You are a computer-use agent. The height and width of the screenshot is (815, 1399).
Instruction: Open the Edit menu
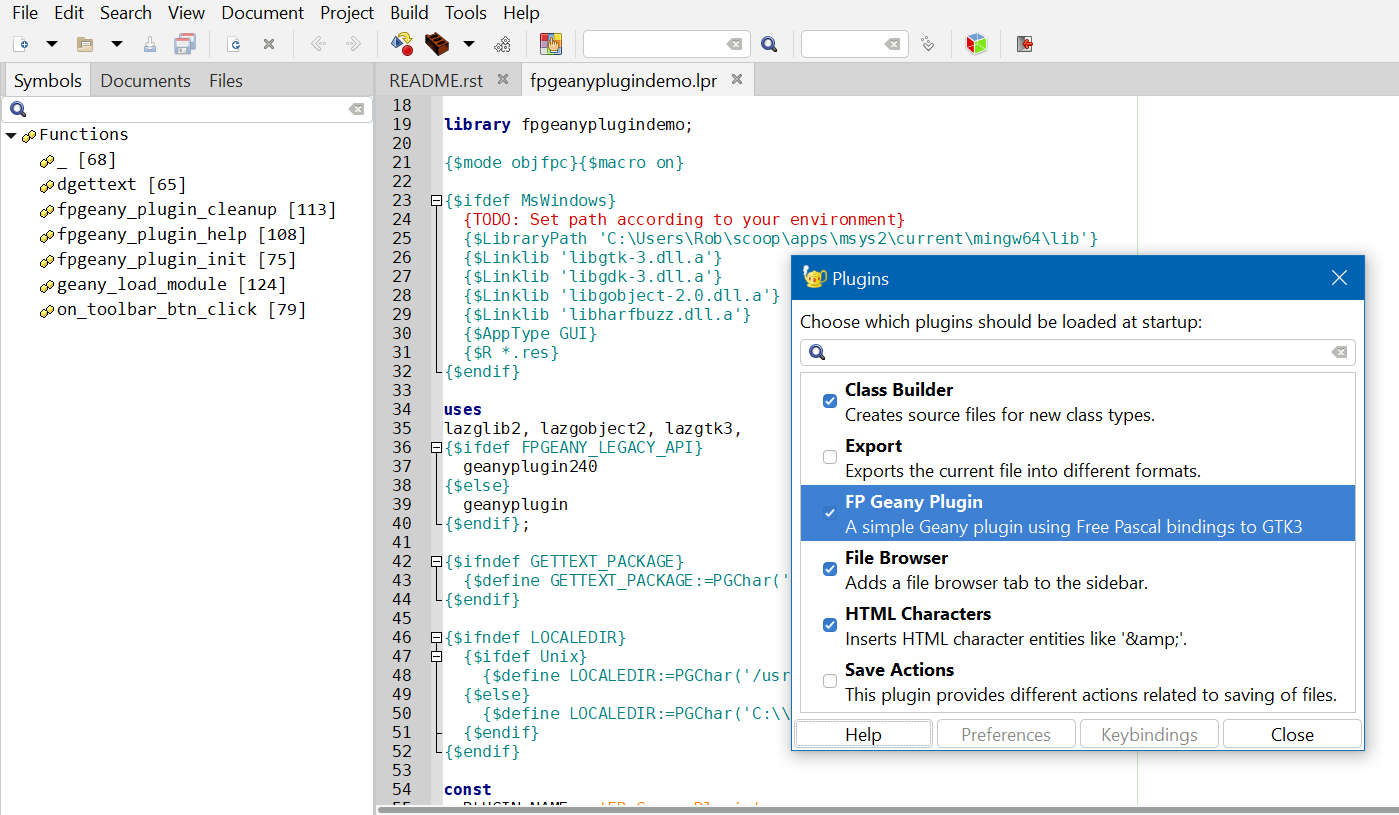click(69, 13)
